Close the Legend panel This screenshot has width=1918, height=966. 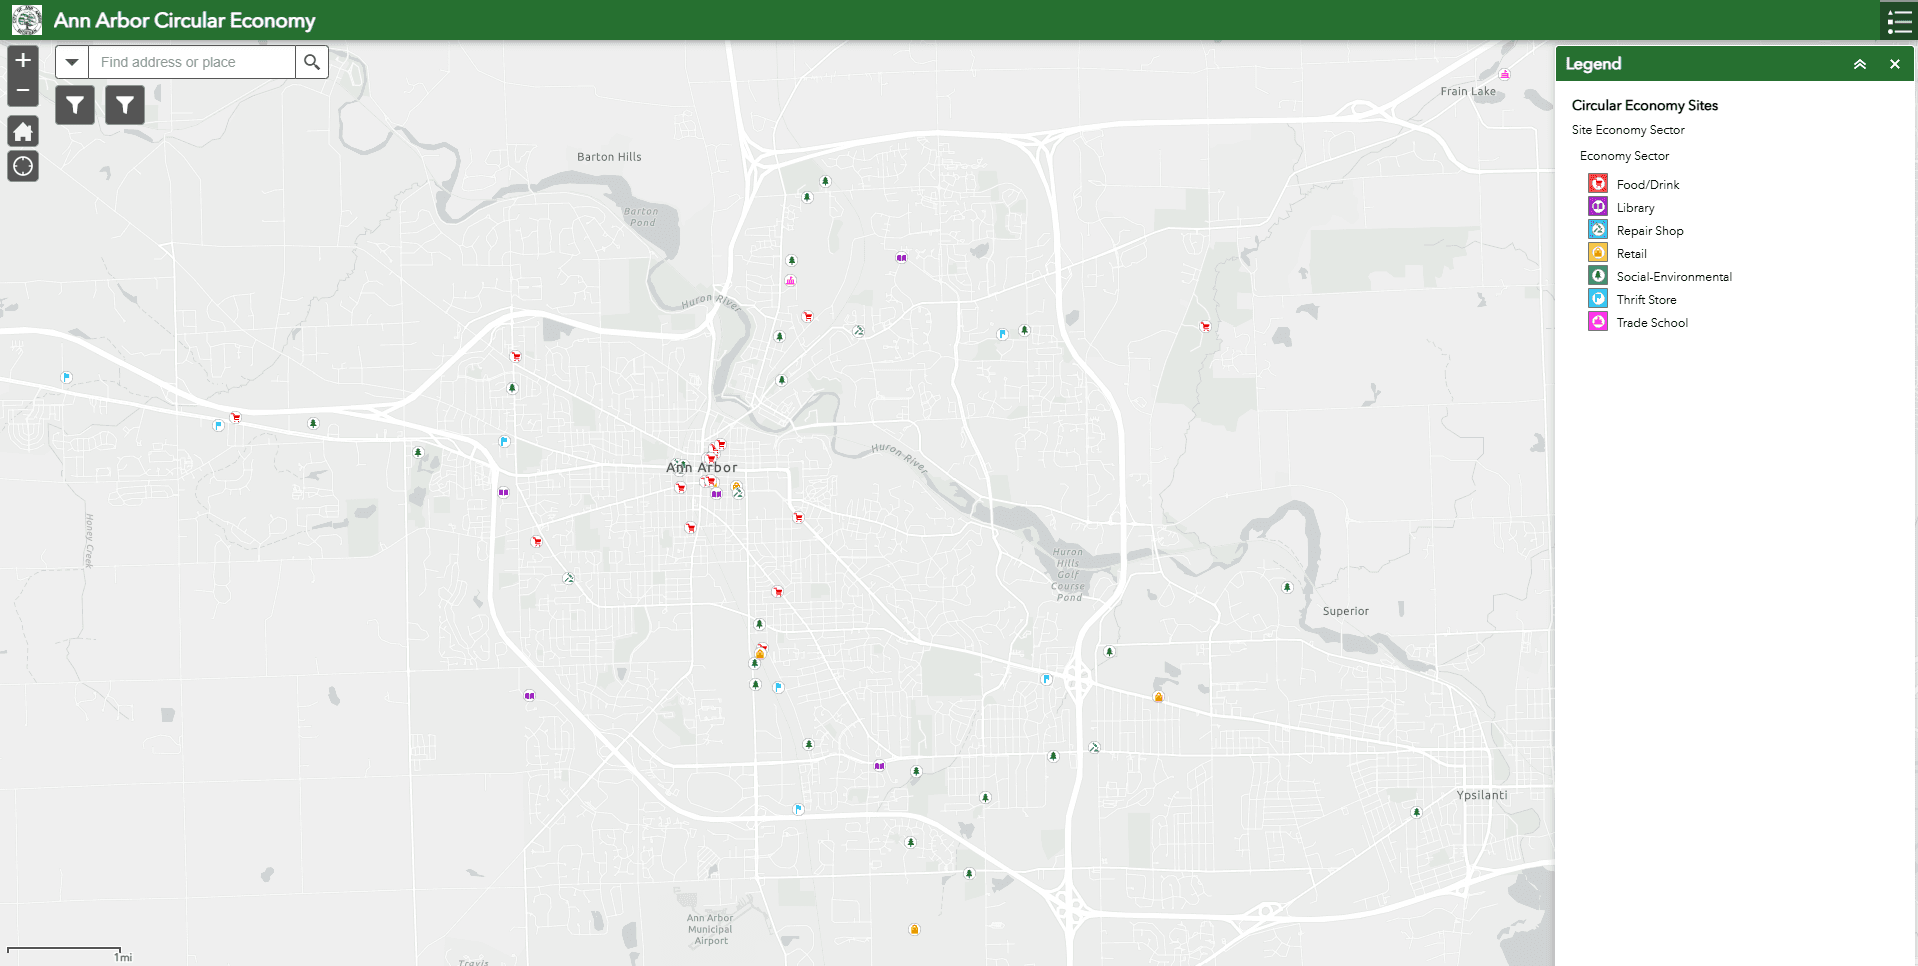1895,63
